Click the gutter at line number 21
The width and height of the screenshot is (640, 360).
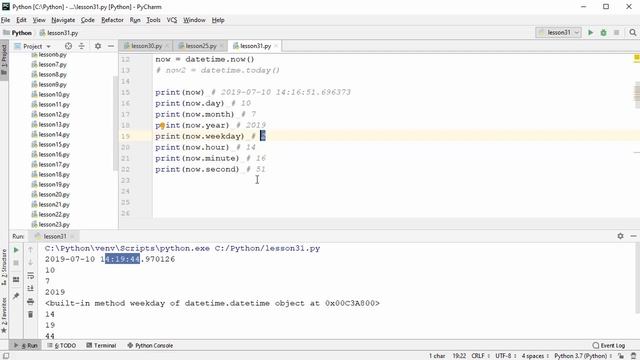[x=125, y=158]
